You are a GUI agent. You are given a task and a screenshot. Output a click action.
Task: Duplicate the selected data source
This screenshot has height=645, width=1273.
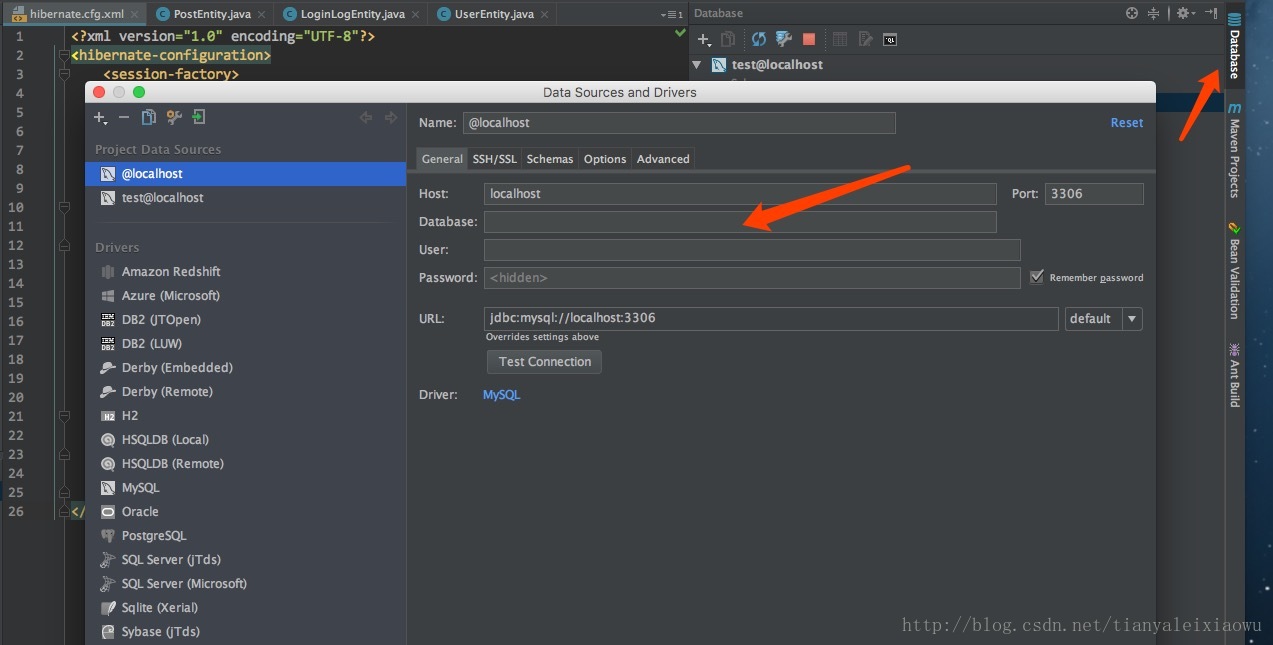[x=149, y=118]
